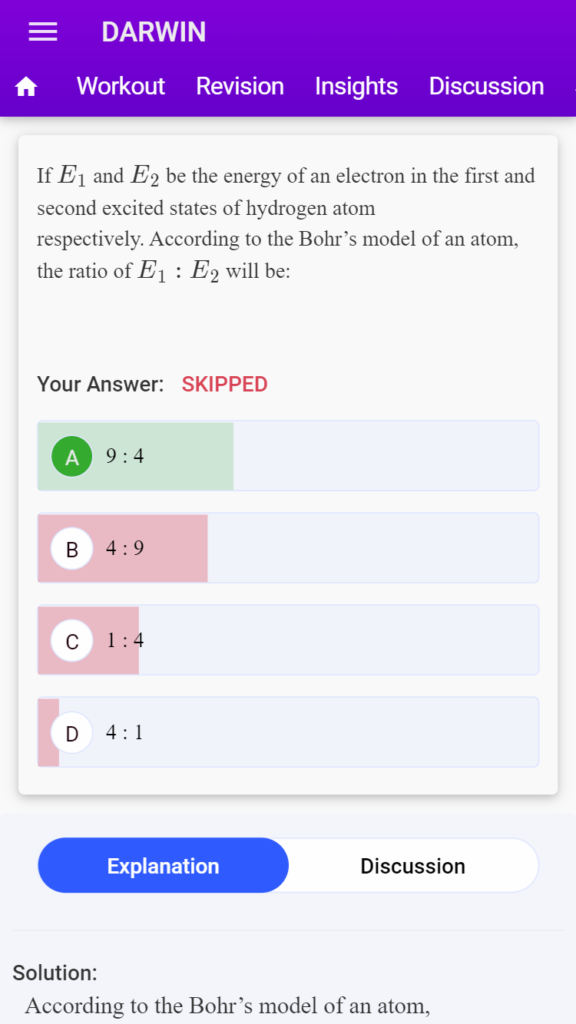
Task: Click the DARWIN app title
Action: 153,32
